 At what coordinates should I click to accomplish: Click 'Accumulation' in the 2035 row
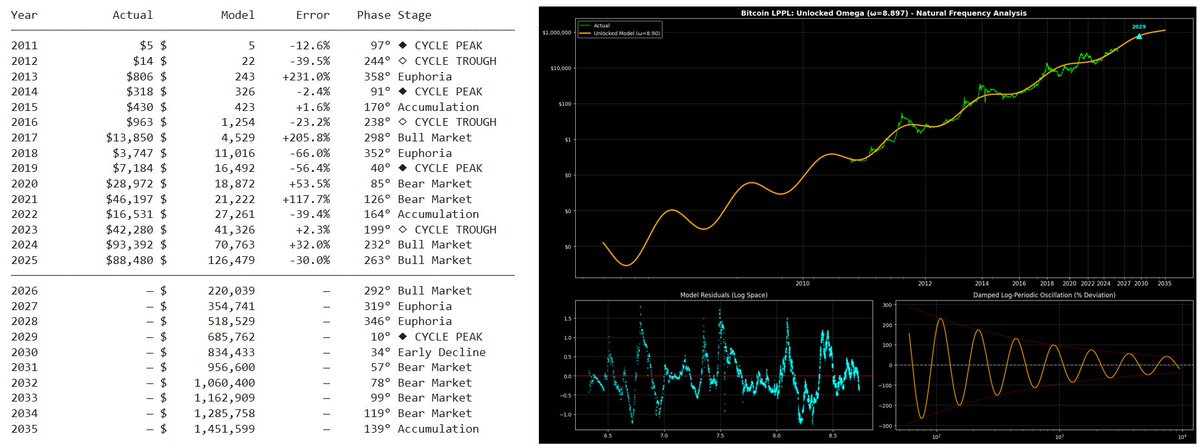438,428
